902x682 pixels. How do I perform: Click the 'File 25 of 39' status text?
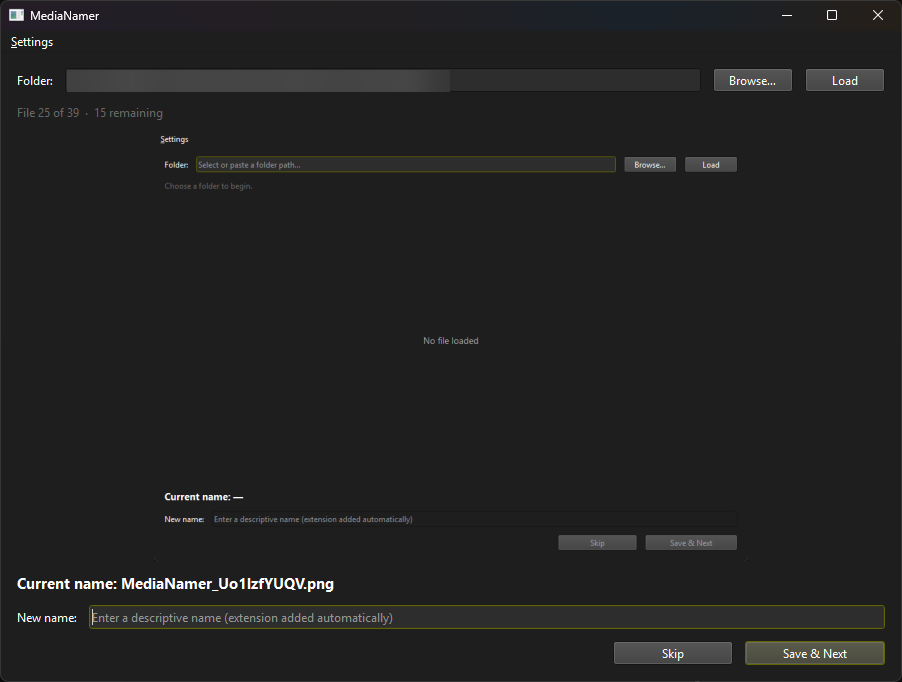[48, 113]
